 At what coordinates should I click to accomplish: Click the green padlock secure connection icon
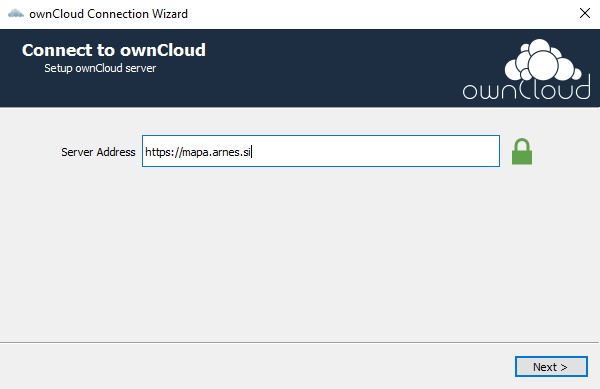point(522,151)
